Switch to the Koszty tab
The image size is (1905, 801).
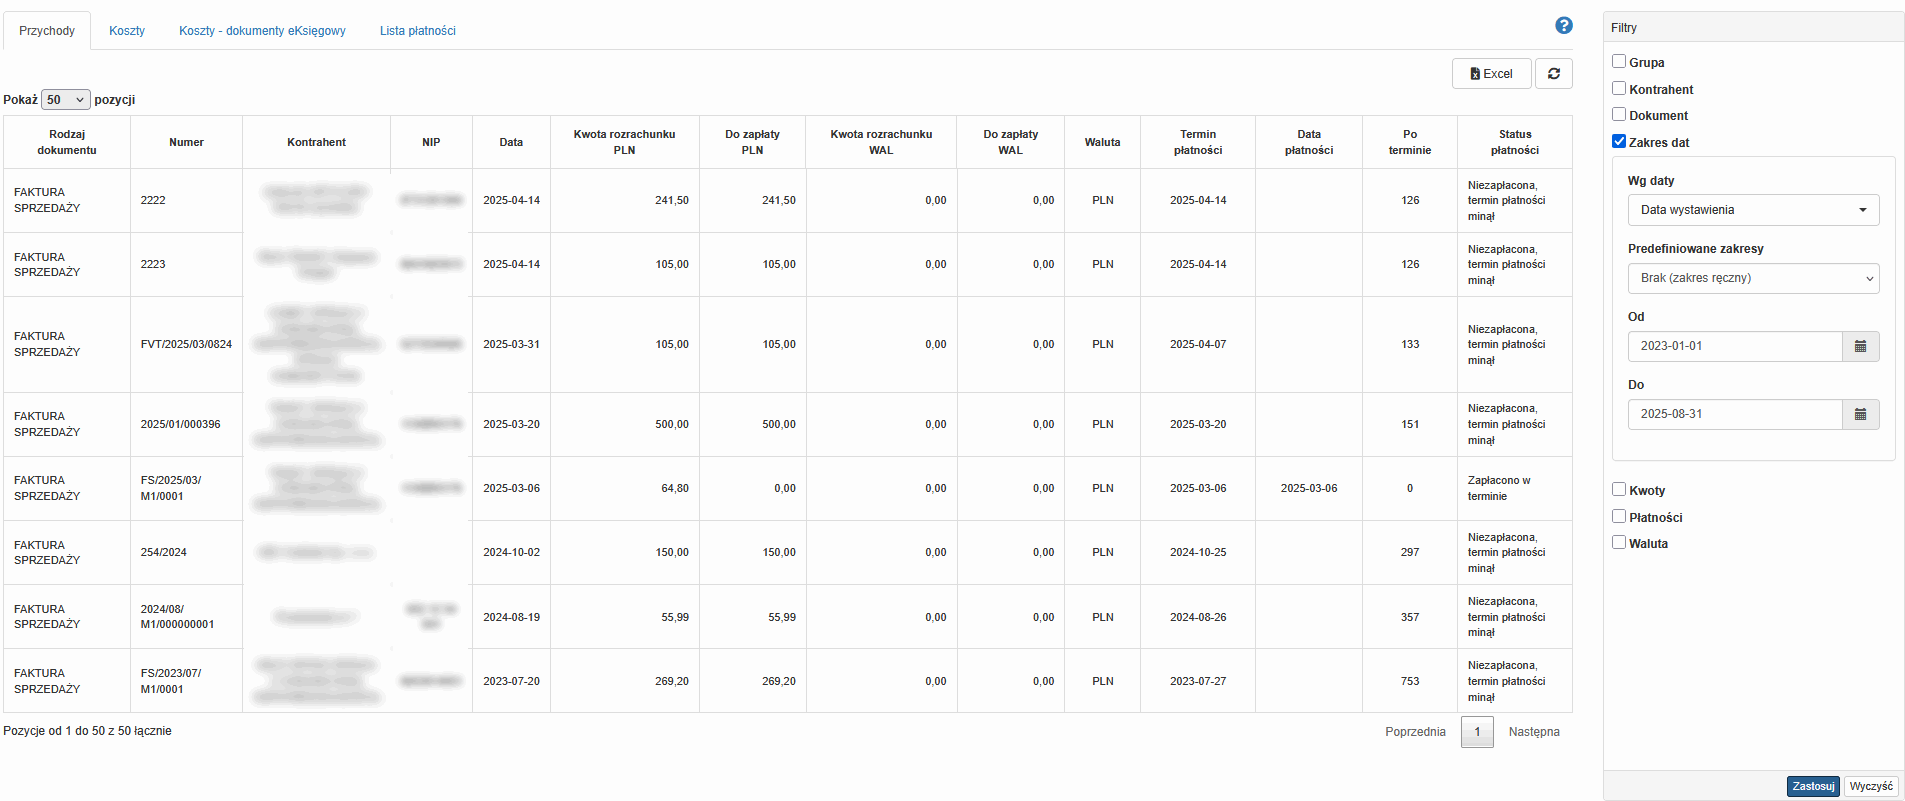(x=127, y=31)
